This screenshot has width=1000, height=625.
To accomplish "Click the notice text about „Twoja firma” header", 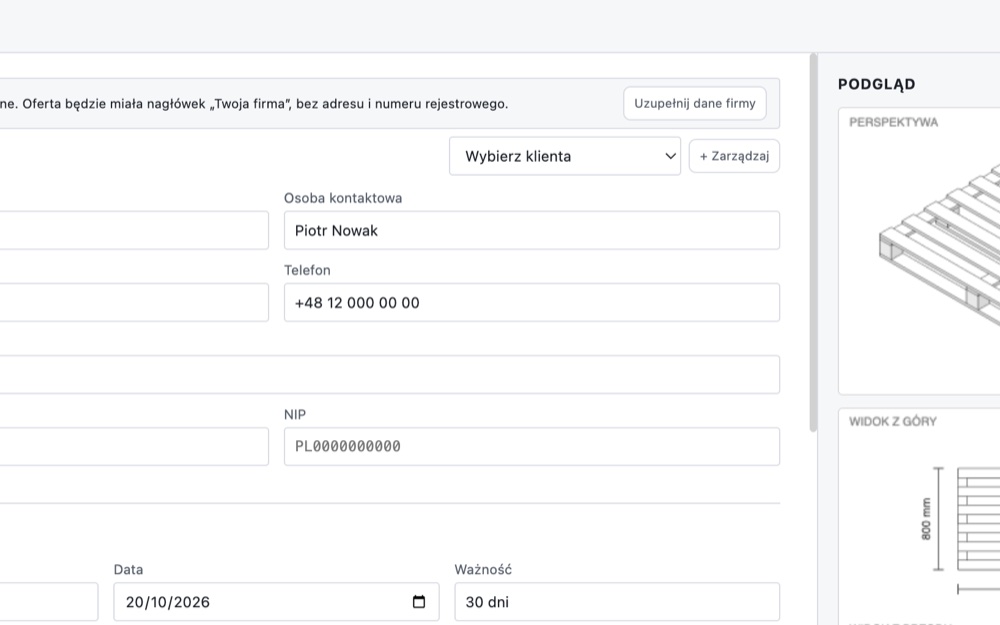I will 254,104.
